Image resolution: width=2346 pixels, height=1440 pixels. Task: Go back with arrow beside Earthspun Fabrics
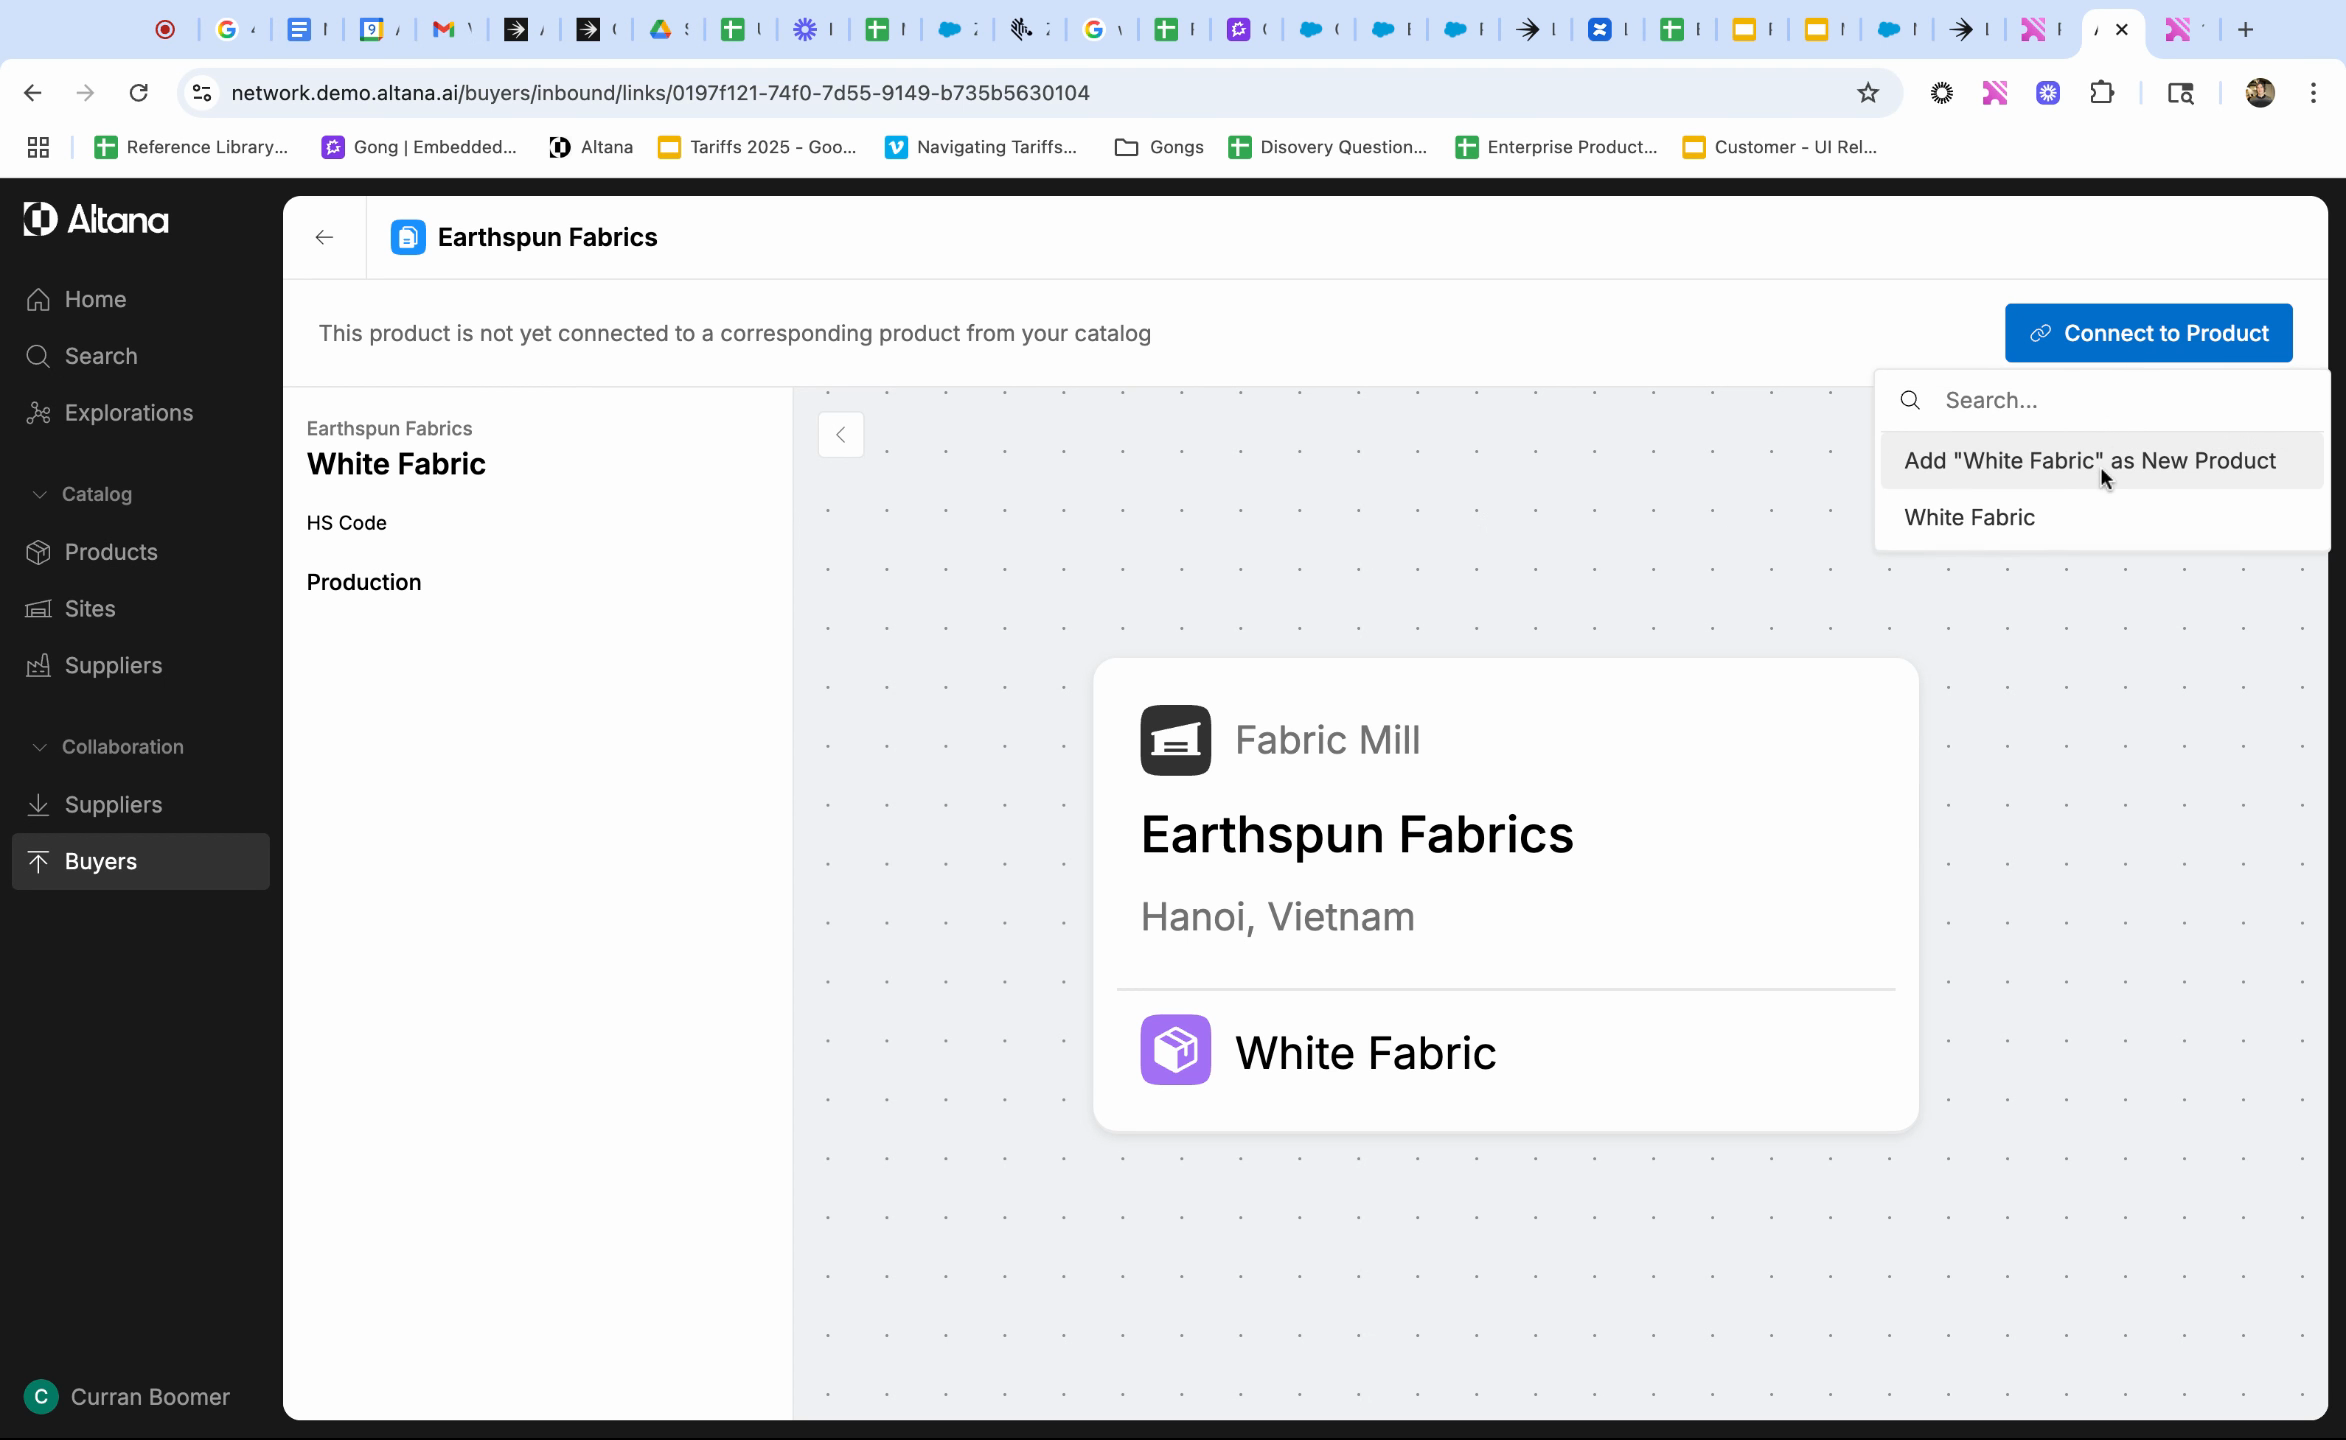click(x=324, y=237)
